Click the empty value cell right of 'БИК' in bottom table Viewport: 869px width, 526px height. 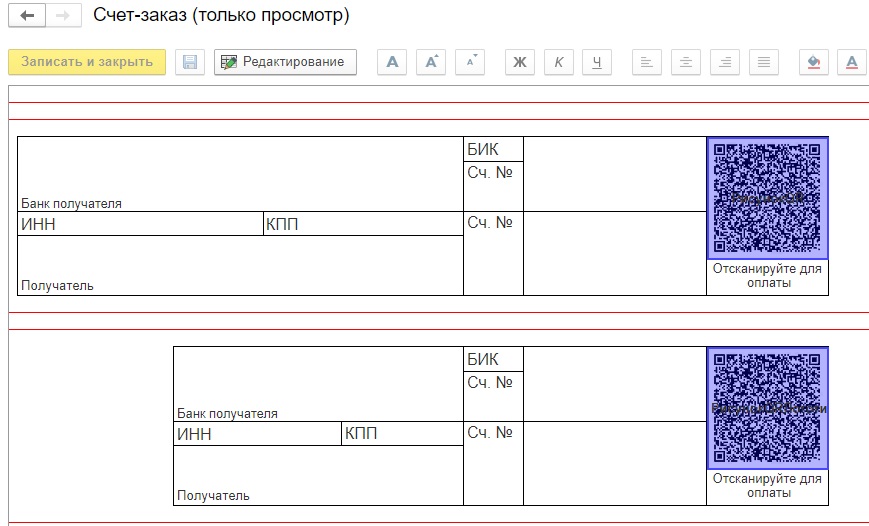pyautogui.click(x=615, y=384)
